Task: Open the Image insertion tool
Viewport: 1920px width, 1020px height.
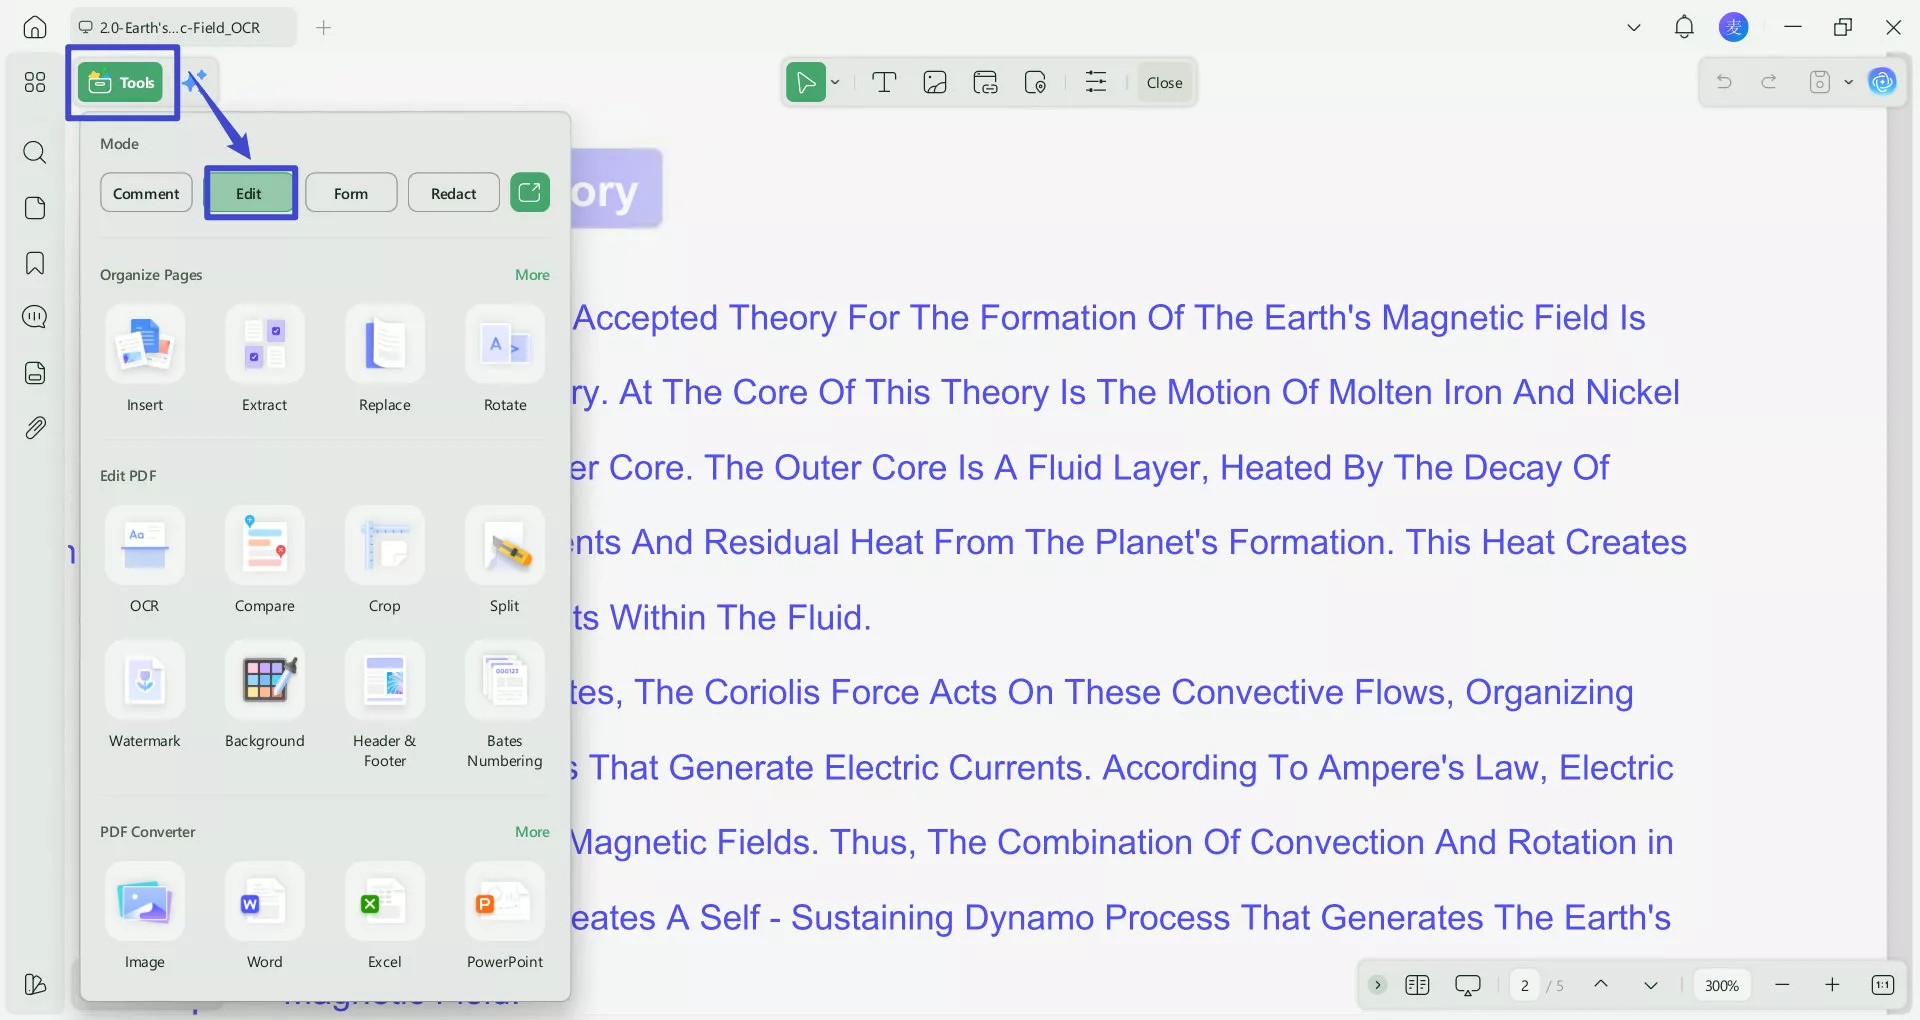Action: 935,82
